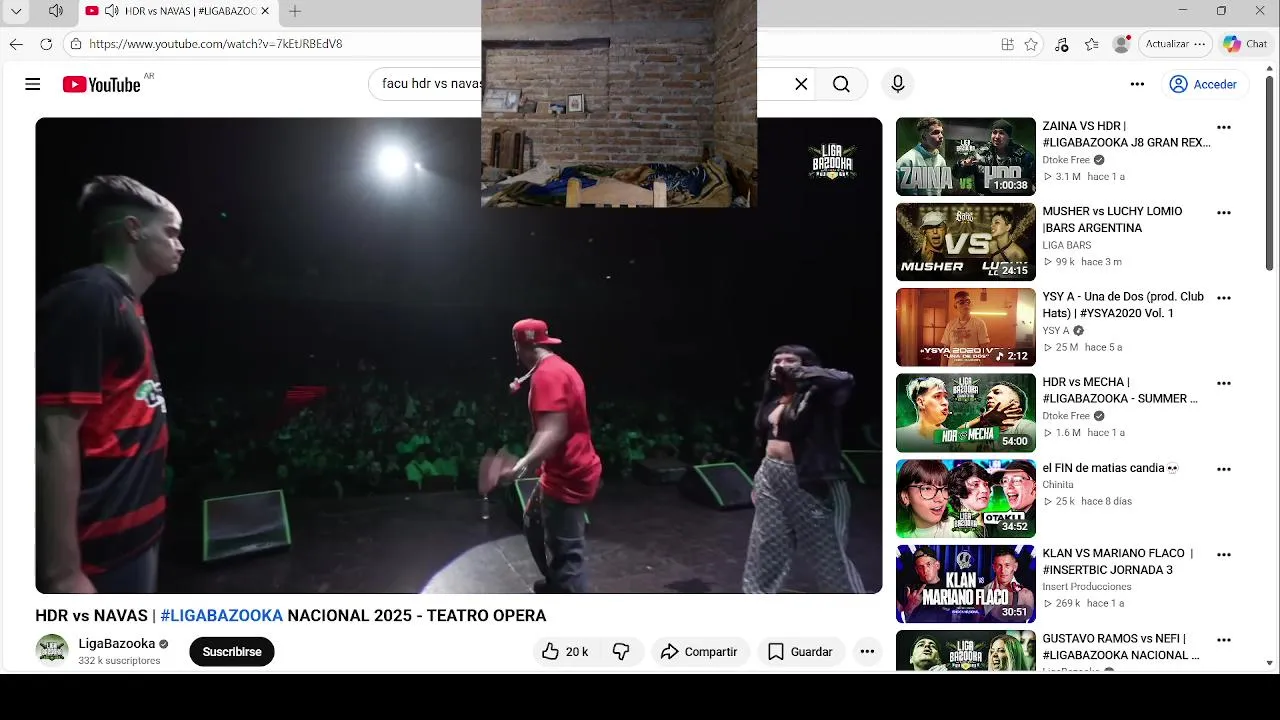This screenshot has width=1280, height=720.
Task: Open Copilot Chat
Action: [1245, 44]
